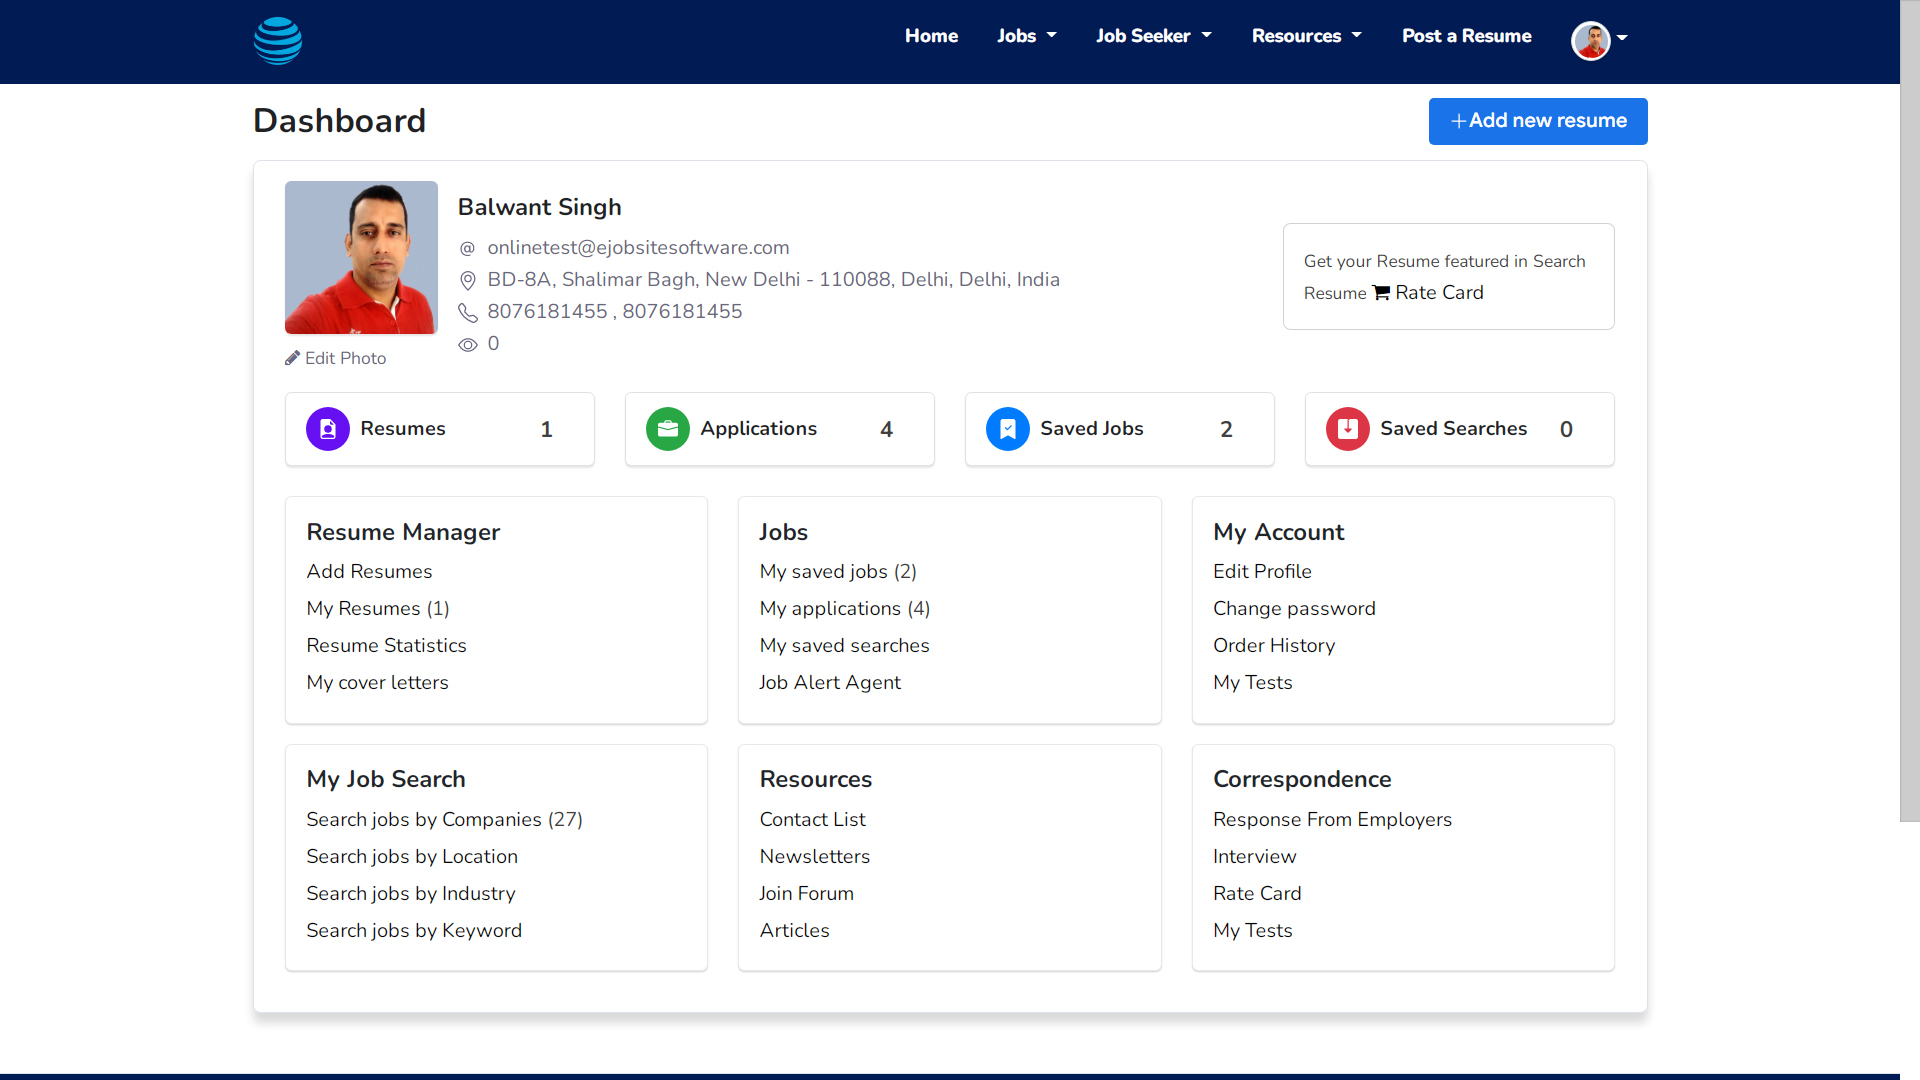The height and width of the screenshot is (1080, 1920).
Task: Open Interview link
Action: pos(1254,857)
